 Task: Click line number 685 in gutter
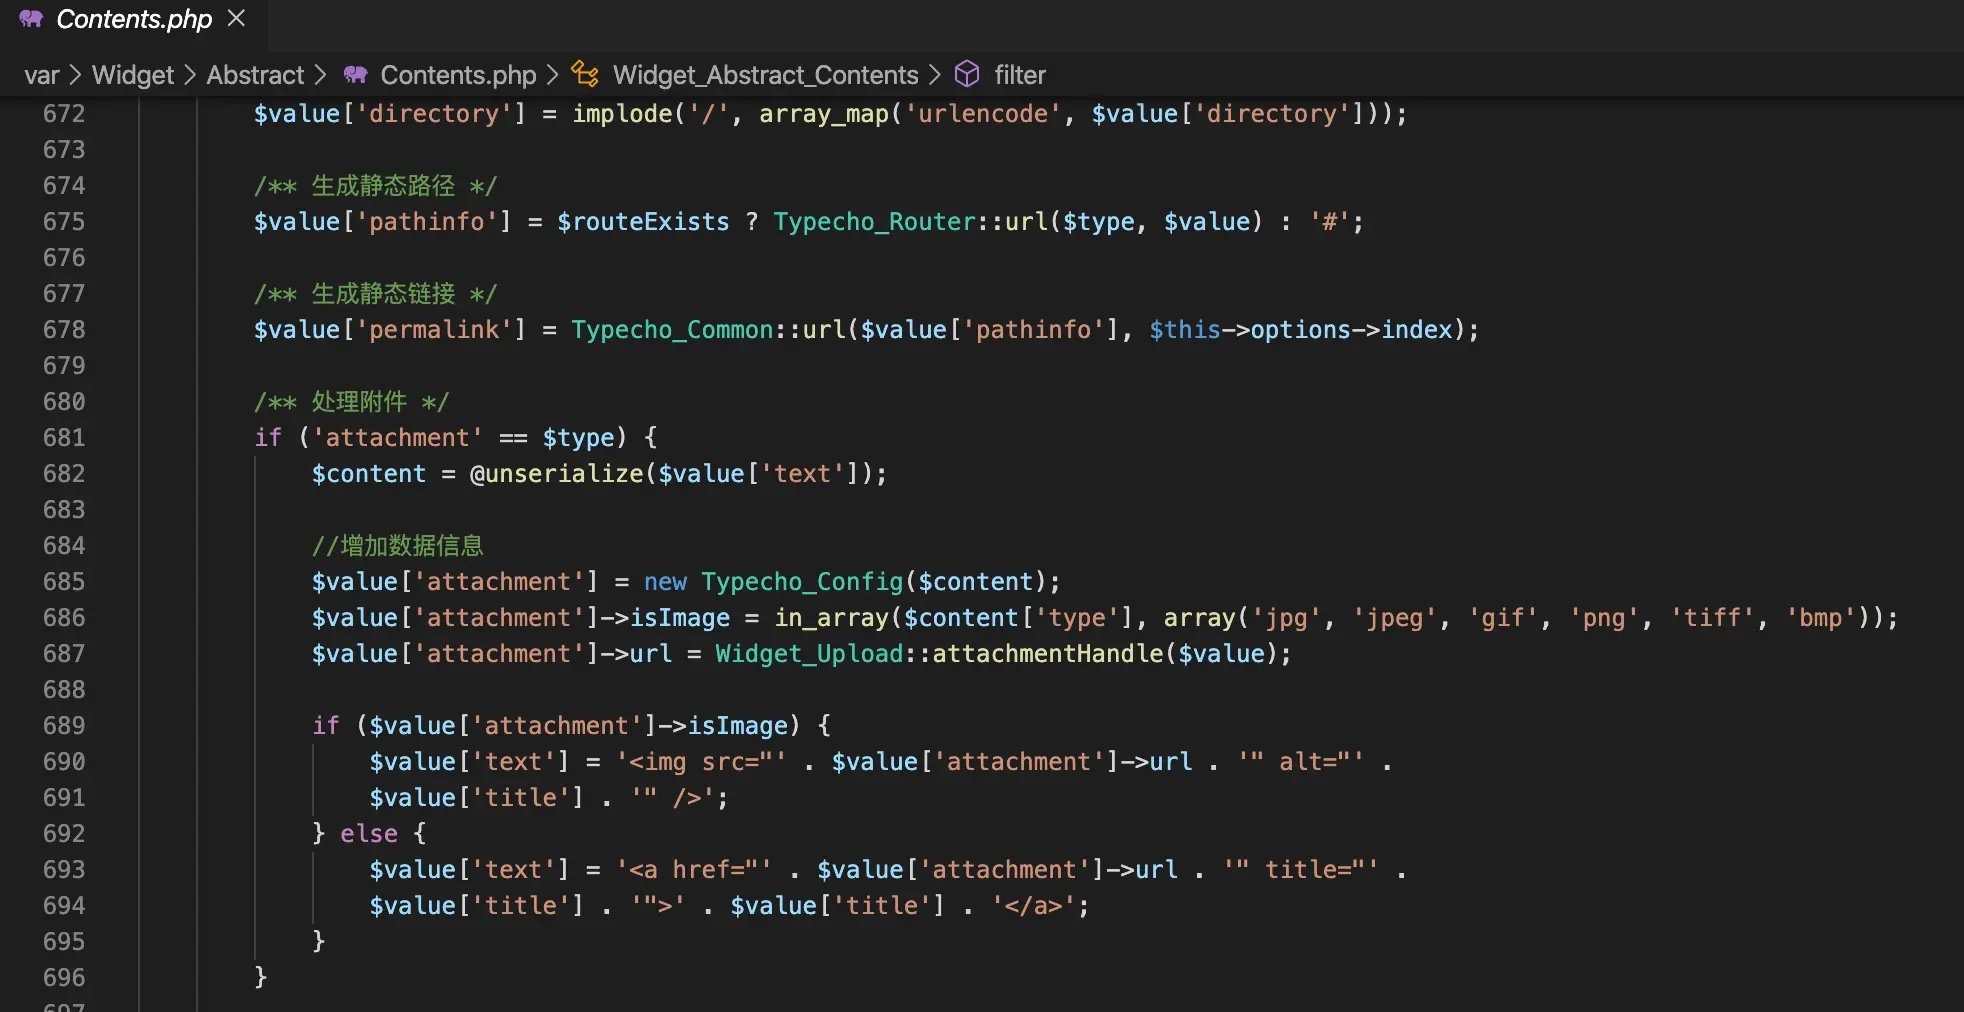click(64, 582)
